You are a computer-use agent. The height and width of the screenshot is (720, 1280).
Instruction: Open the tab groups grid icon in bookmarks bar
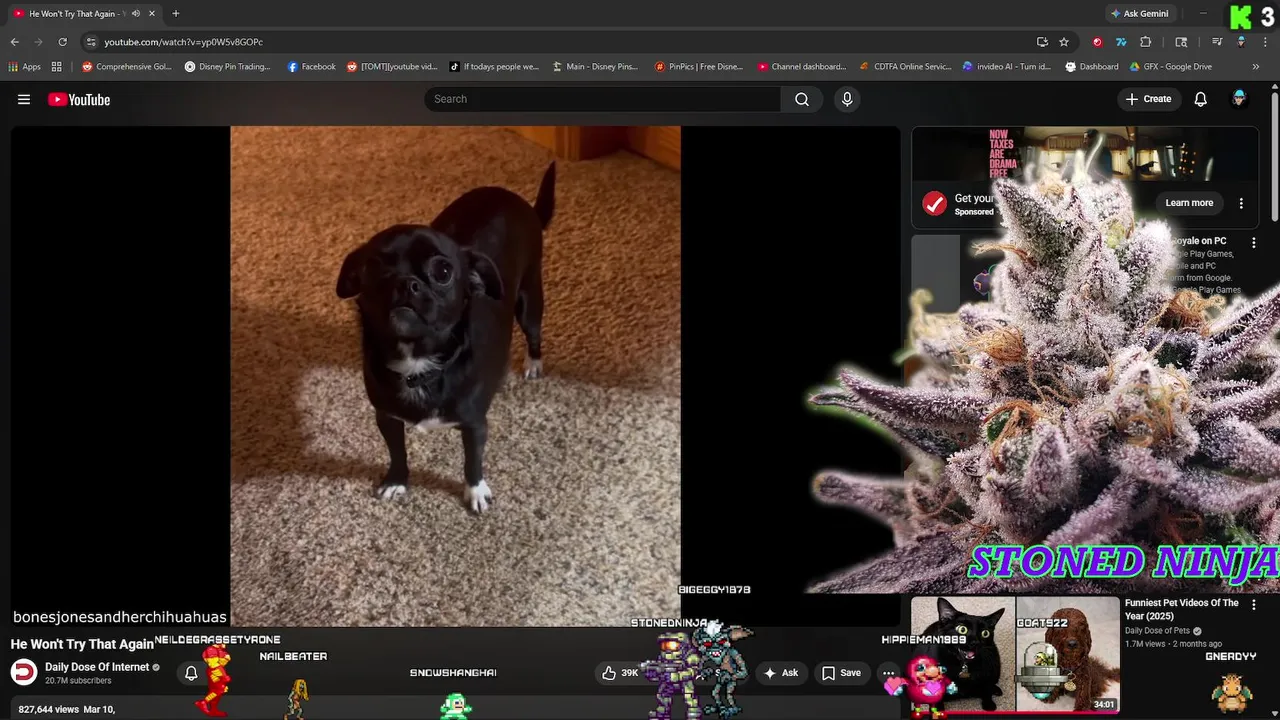tap(57, 67)
